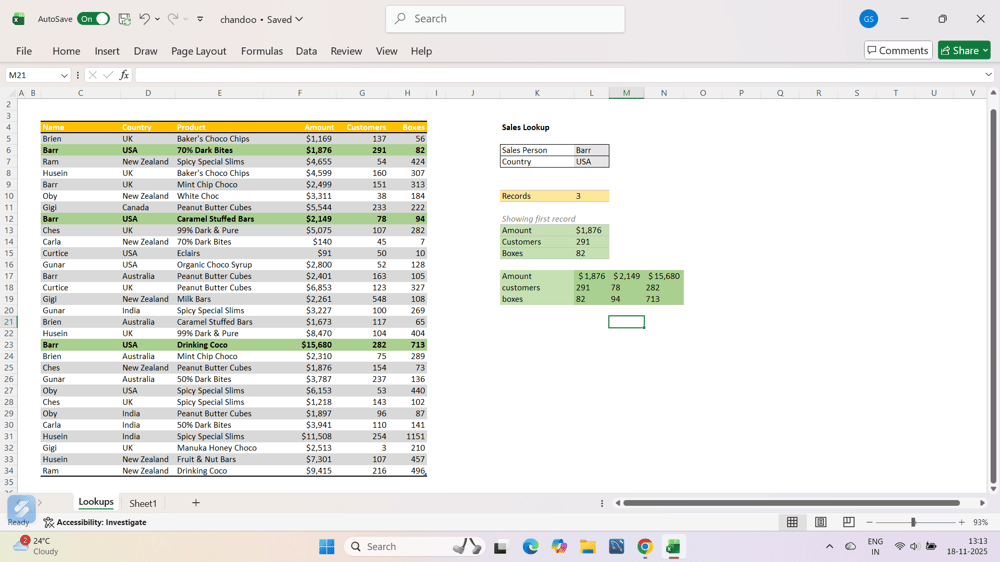Click the Sales Person value cell Barr
Viewport: 1000px width, 562px height.
[x=591, y=151]
